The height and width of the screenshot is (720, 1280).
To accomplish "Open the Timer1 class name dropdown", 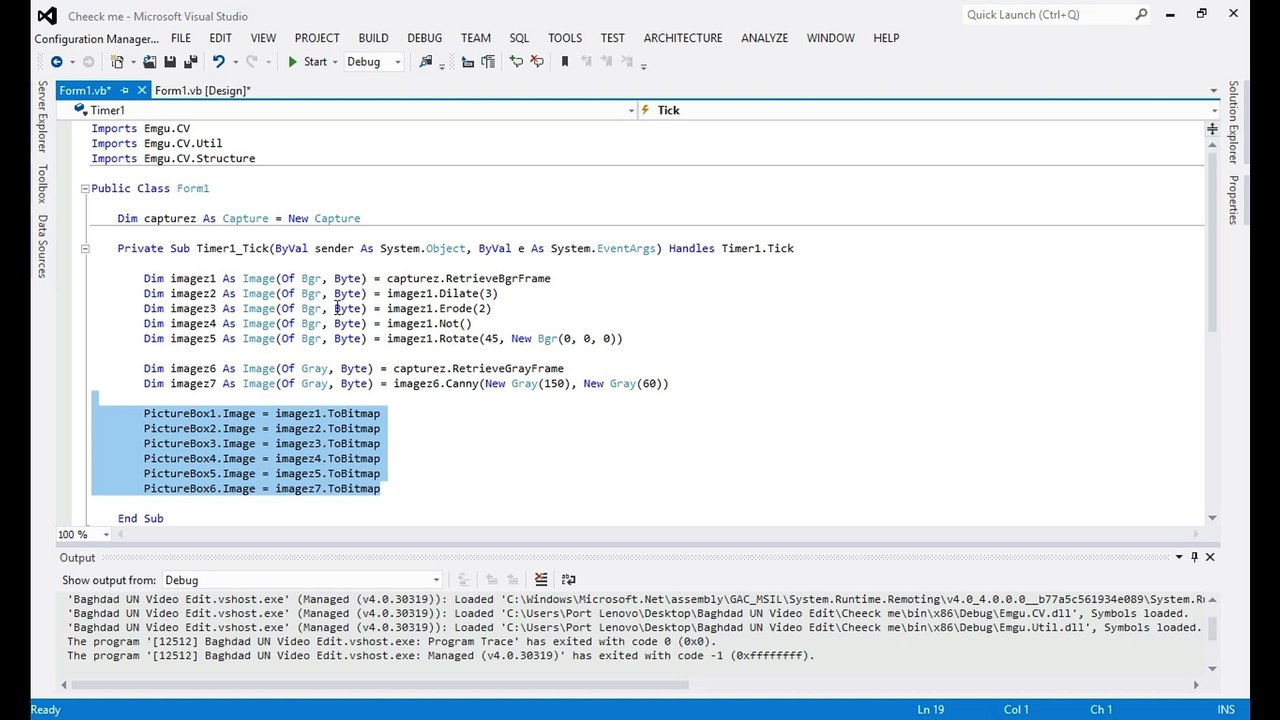I will tap(631, 110).
